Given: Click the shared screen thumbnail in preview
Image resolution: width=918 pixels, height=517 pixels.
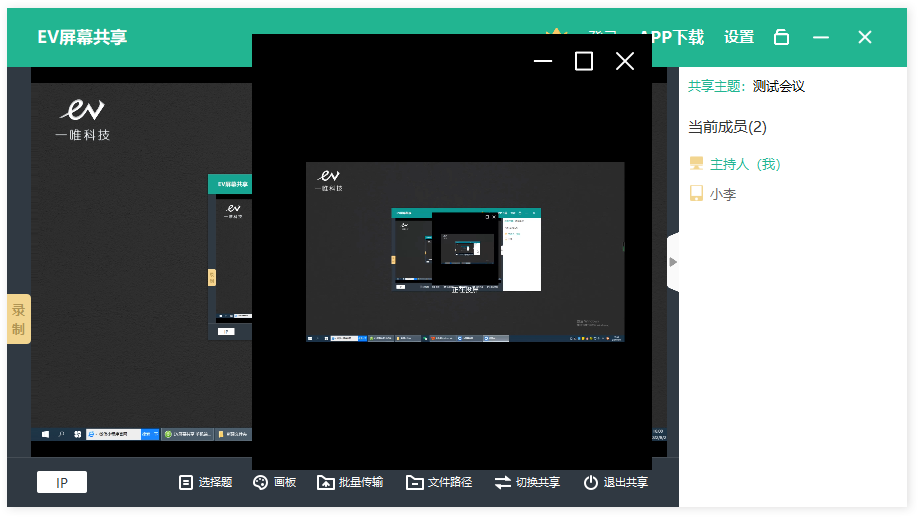Looking at the screenshot, I should click(x=465, y=252).
